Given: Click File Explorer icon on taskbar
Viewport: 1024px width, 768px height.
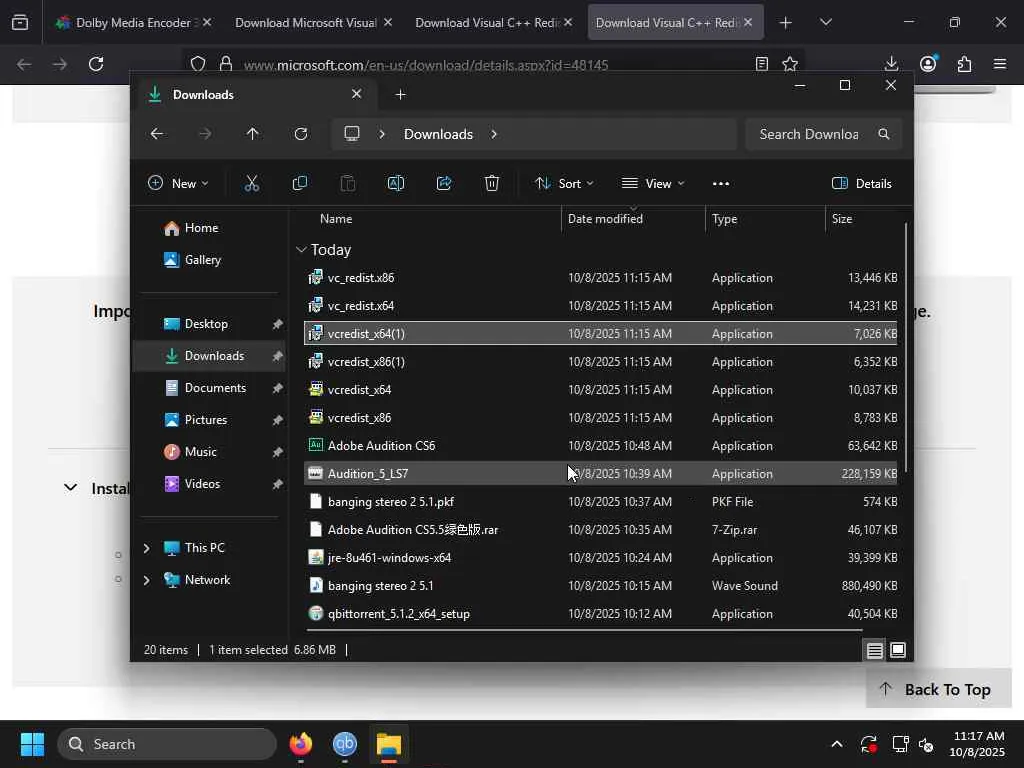Looking at the screenshot, I should coord(389,744).
